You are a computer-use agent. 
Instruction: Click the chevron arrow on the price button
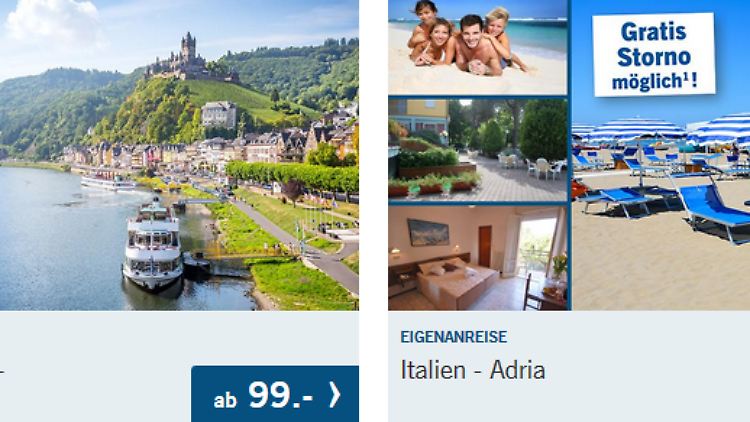pyautogui.click(x=335, y=395)
